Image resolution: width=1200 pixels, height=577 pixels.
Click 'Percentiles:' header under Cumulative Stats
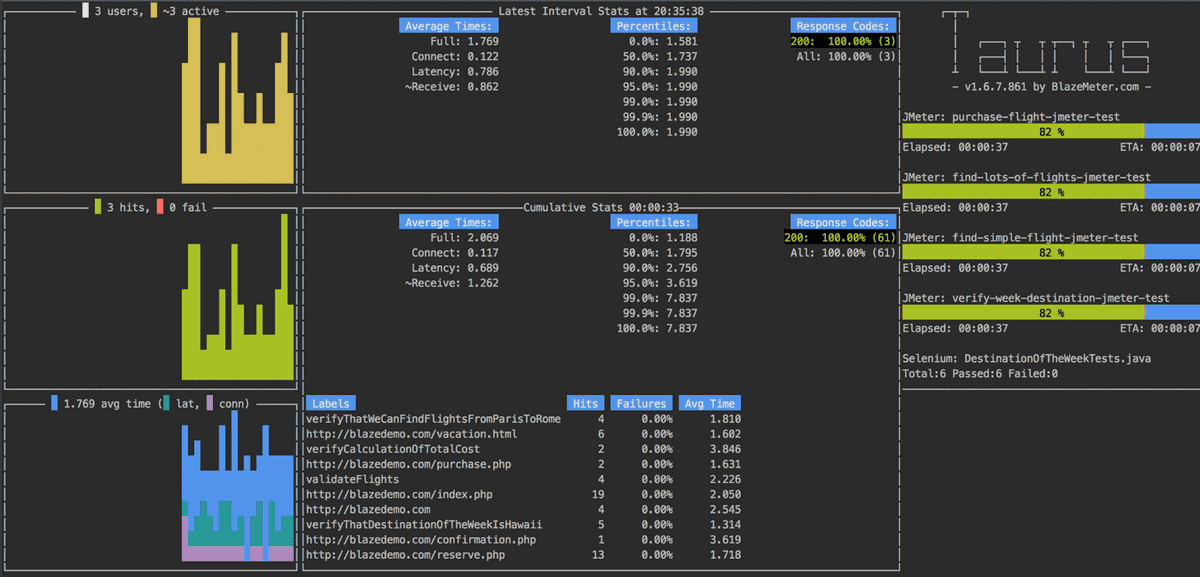654,222
